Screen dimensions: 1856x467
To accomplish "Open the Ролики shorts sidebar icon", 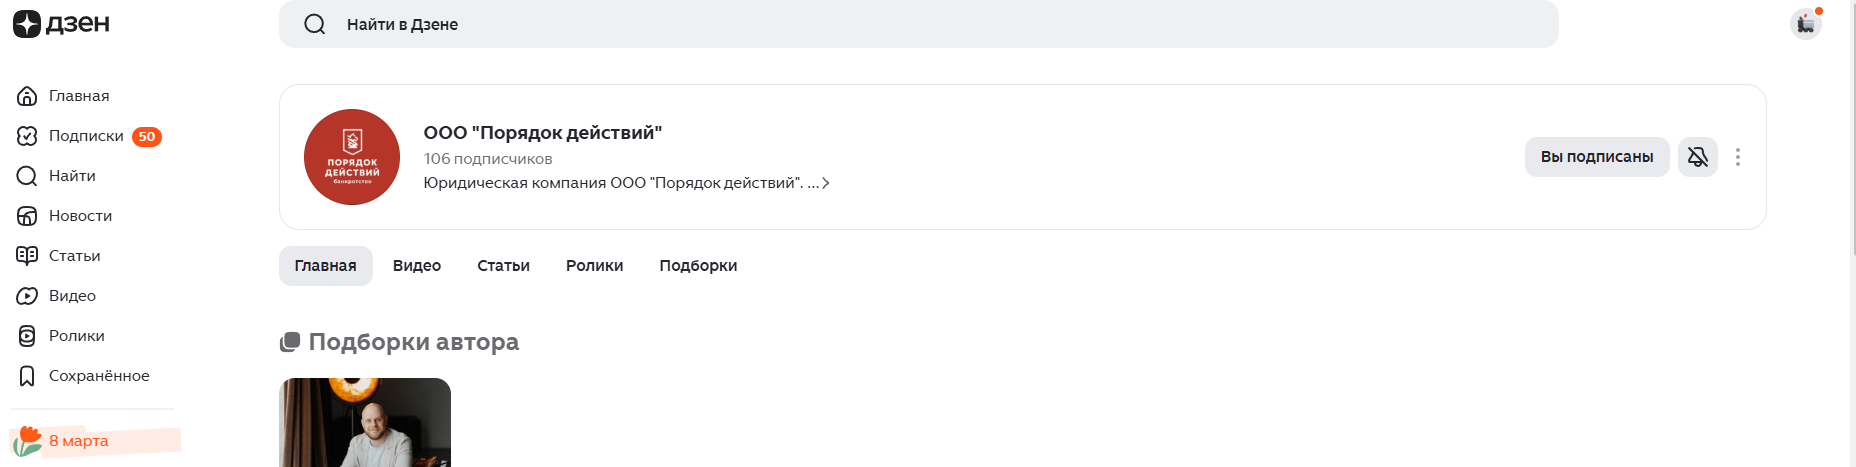I will point(27,336).
